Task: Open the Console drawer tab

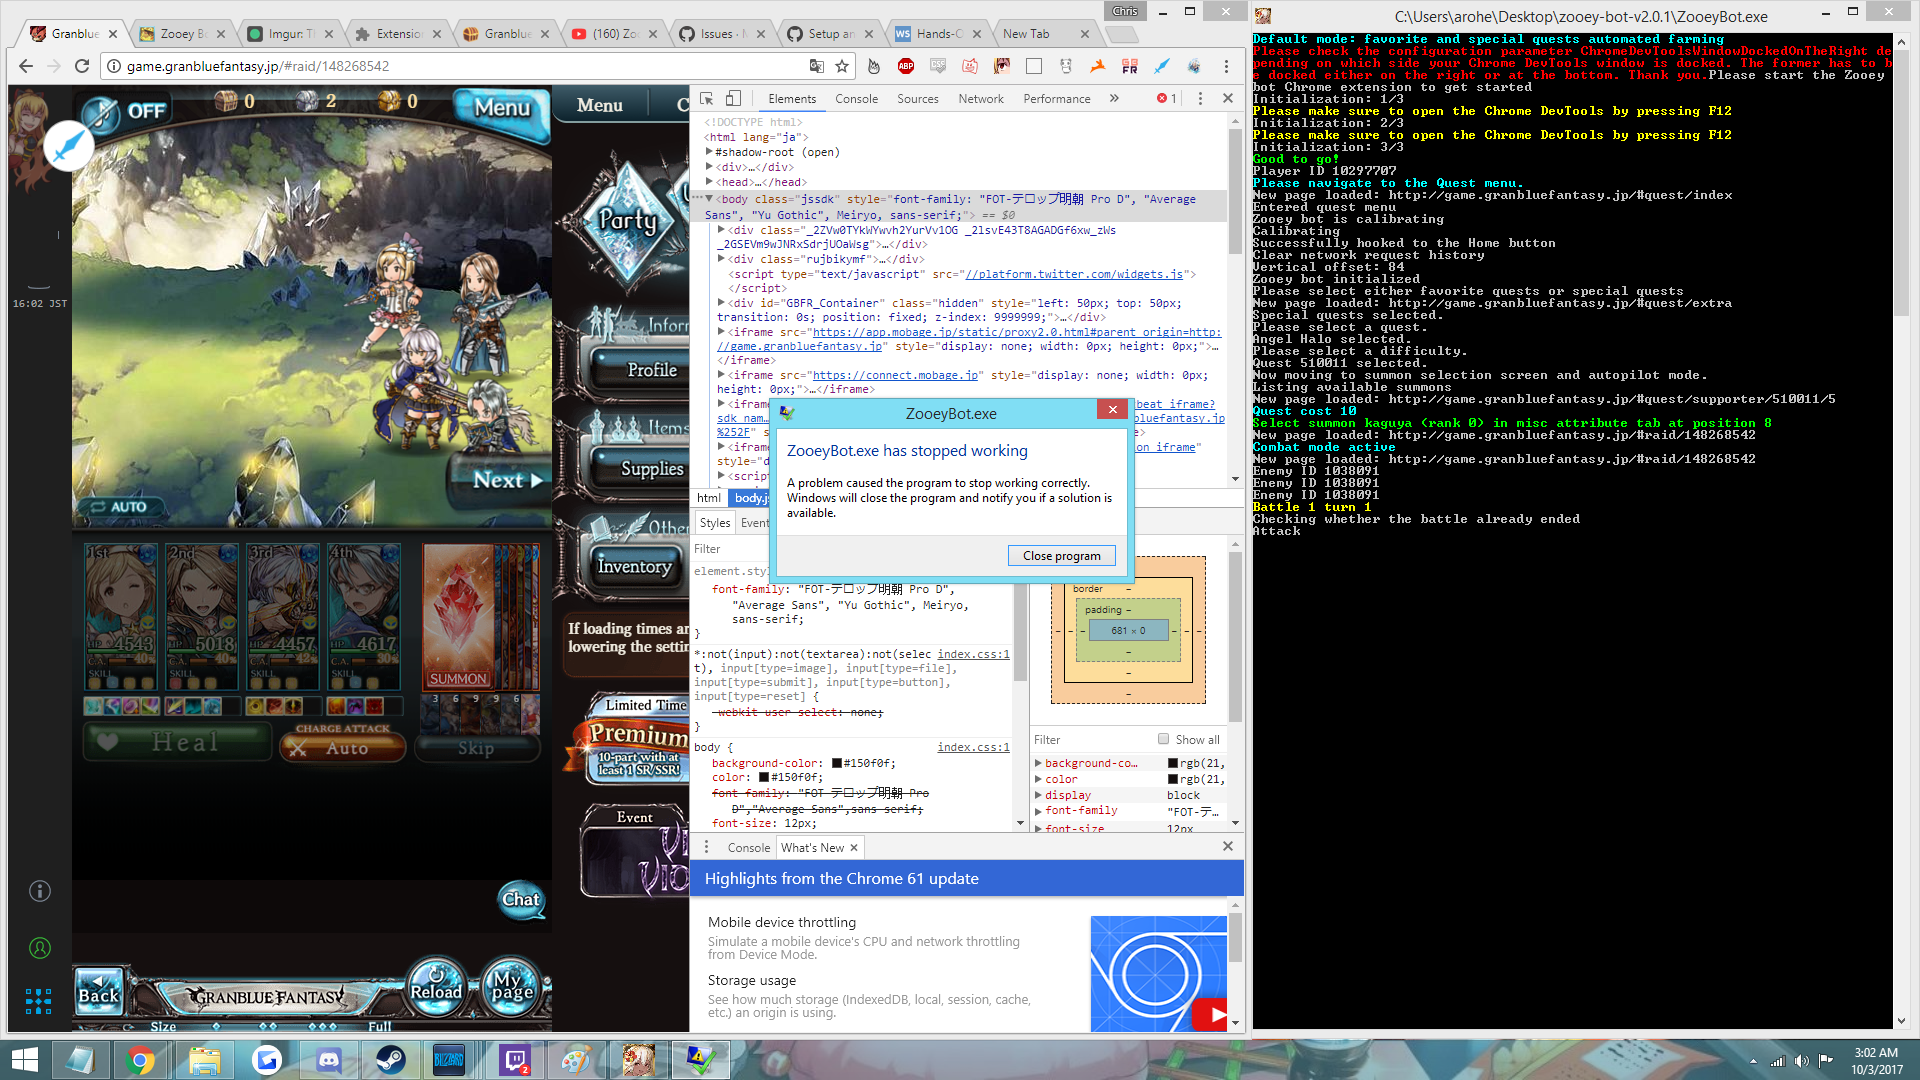Action: click(x=748, y=847)
